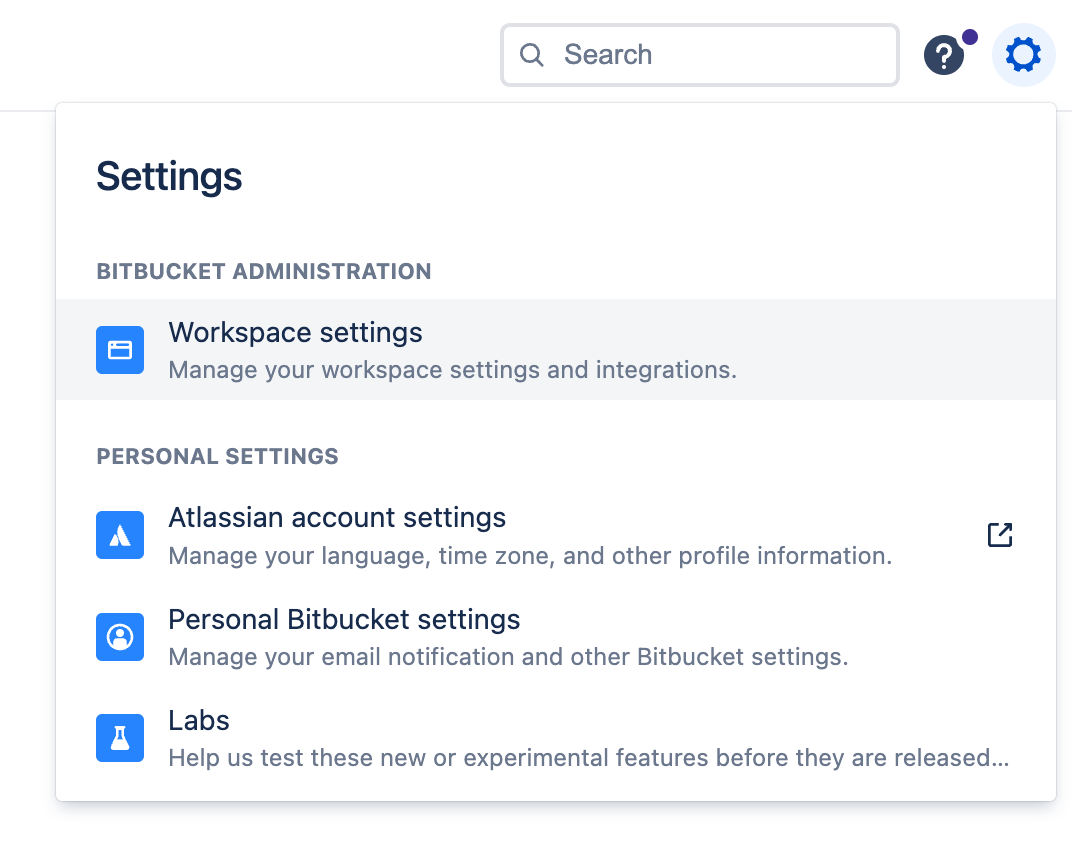Viewport: 1072px width, 848px height.
Task: Open Workspace settings
Action: tap(295, 332)
